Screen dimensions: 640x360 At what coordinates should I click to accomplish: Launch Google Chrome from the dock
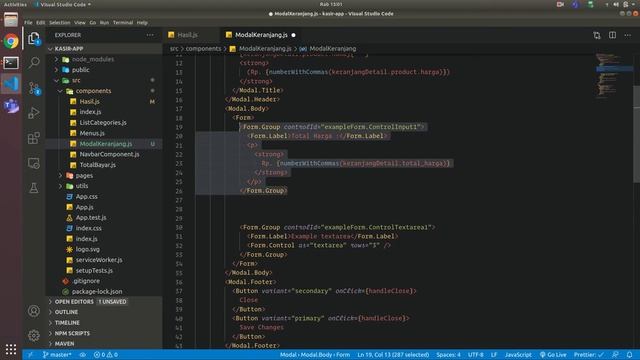pos(11,41)
